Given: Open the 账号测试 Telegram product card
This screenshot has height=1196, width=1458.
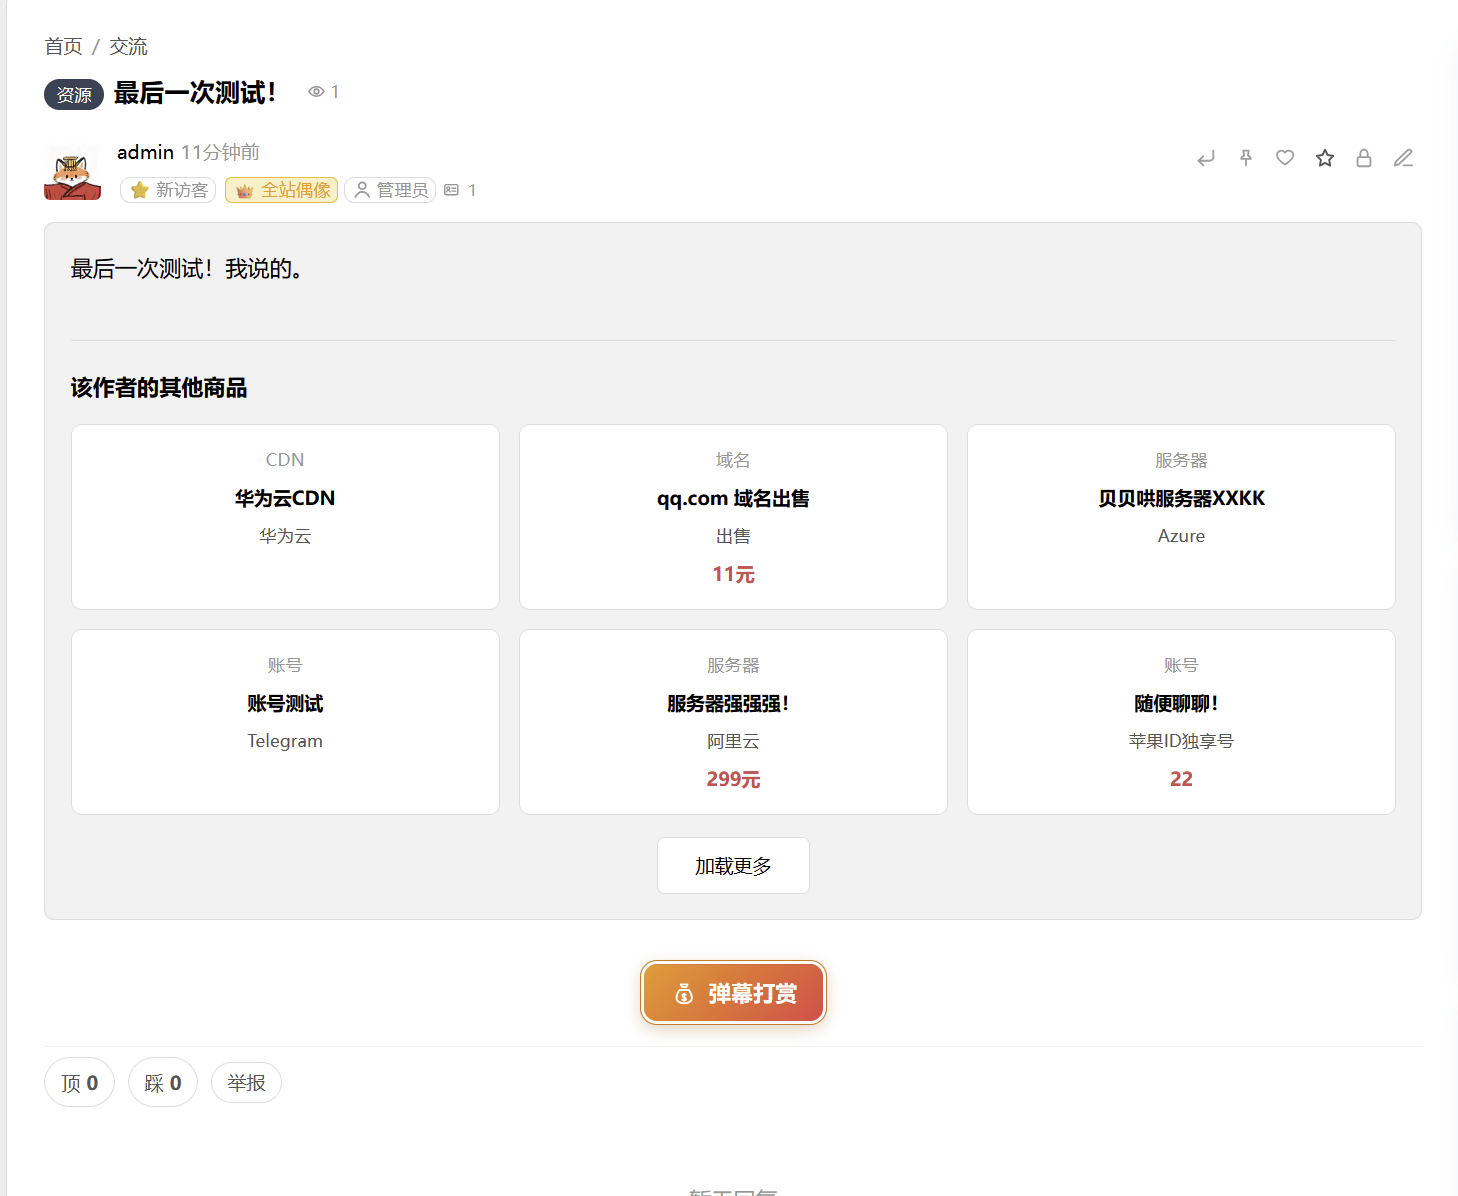Looking at the screenshot, I should (x=285, y=722).
